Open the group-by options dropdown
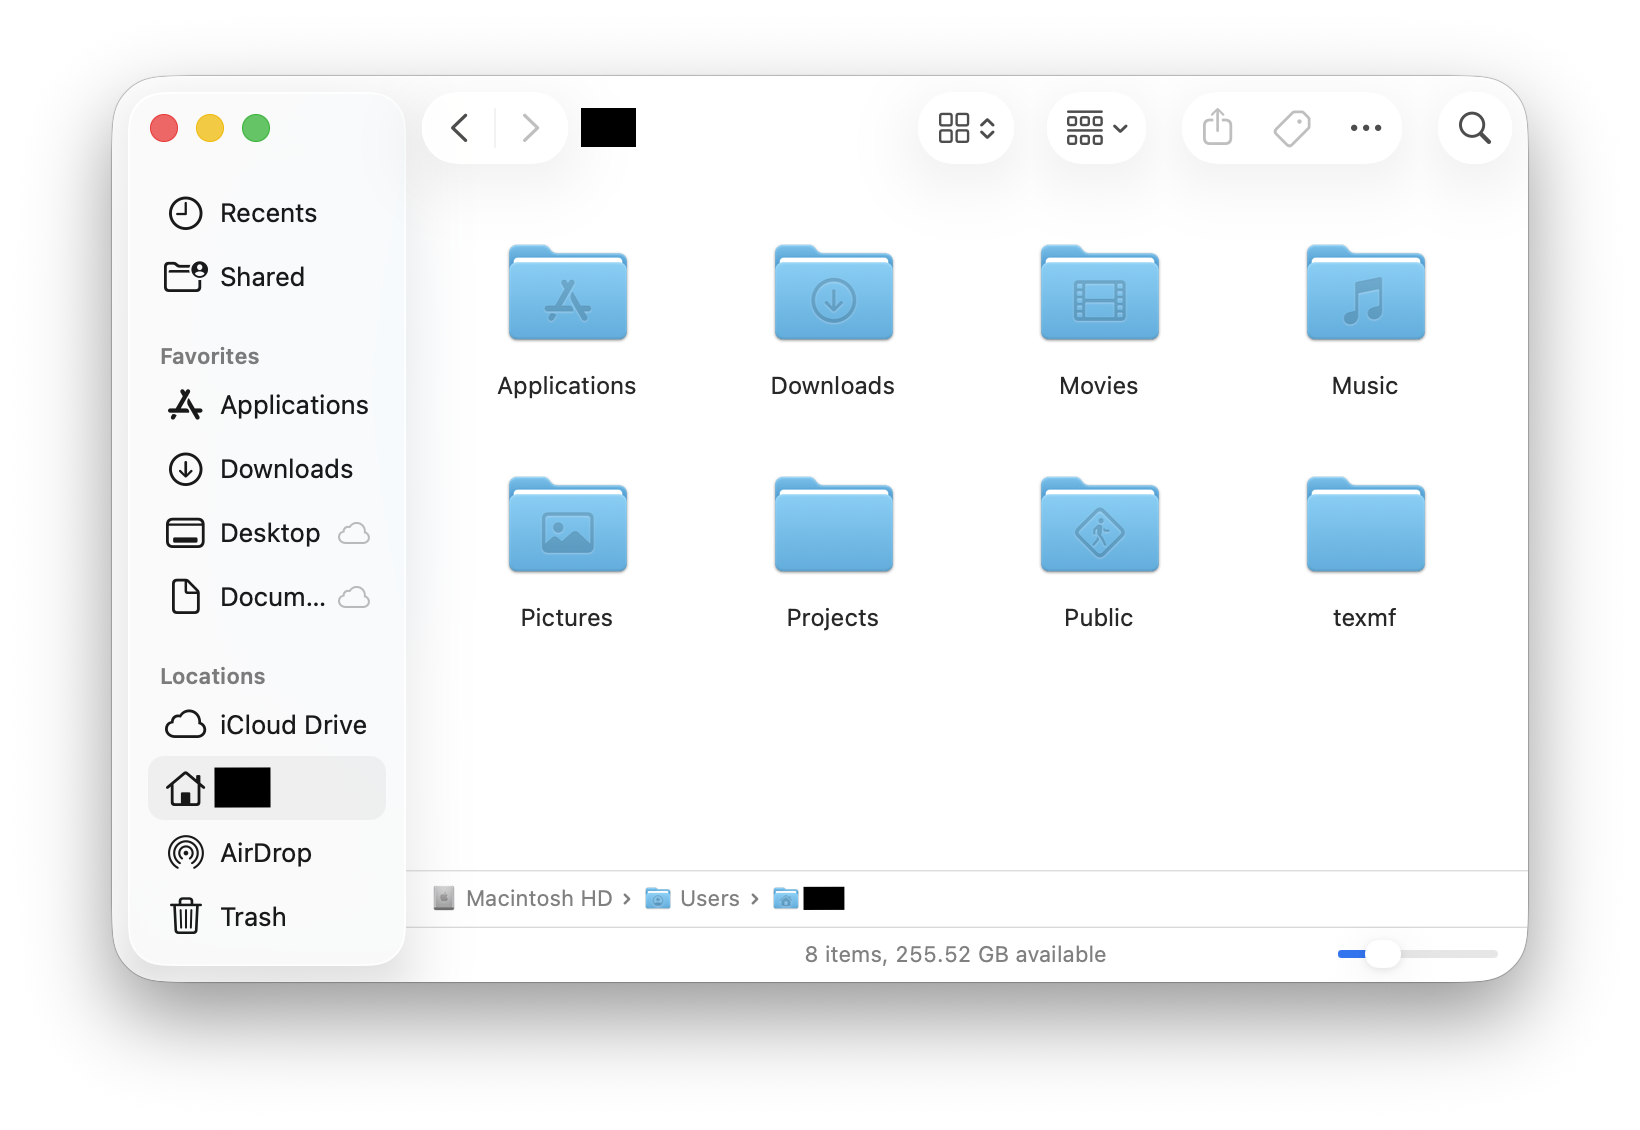 click(1096, 128)
